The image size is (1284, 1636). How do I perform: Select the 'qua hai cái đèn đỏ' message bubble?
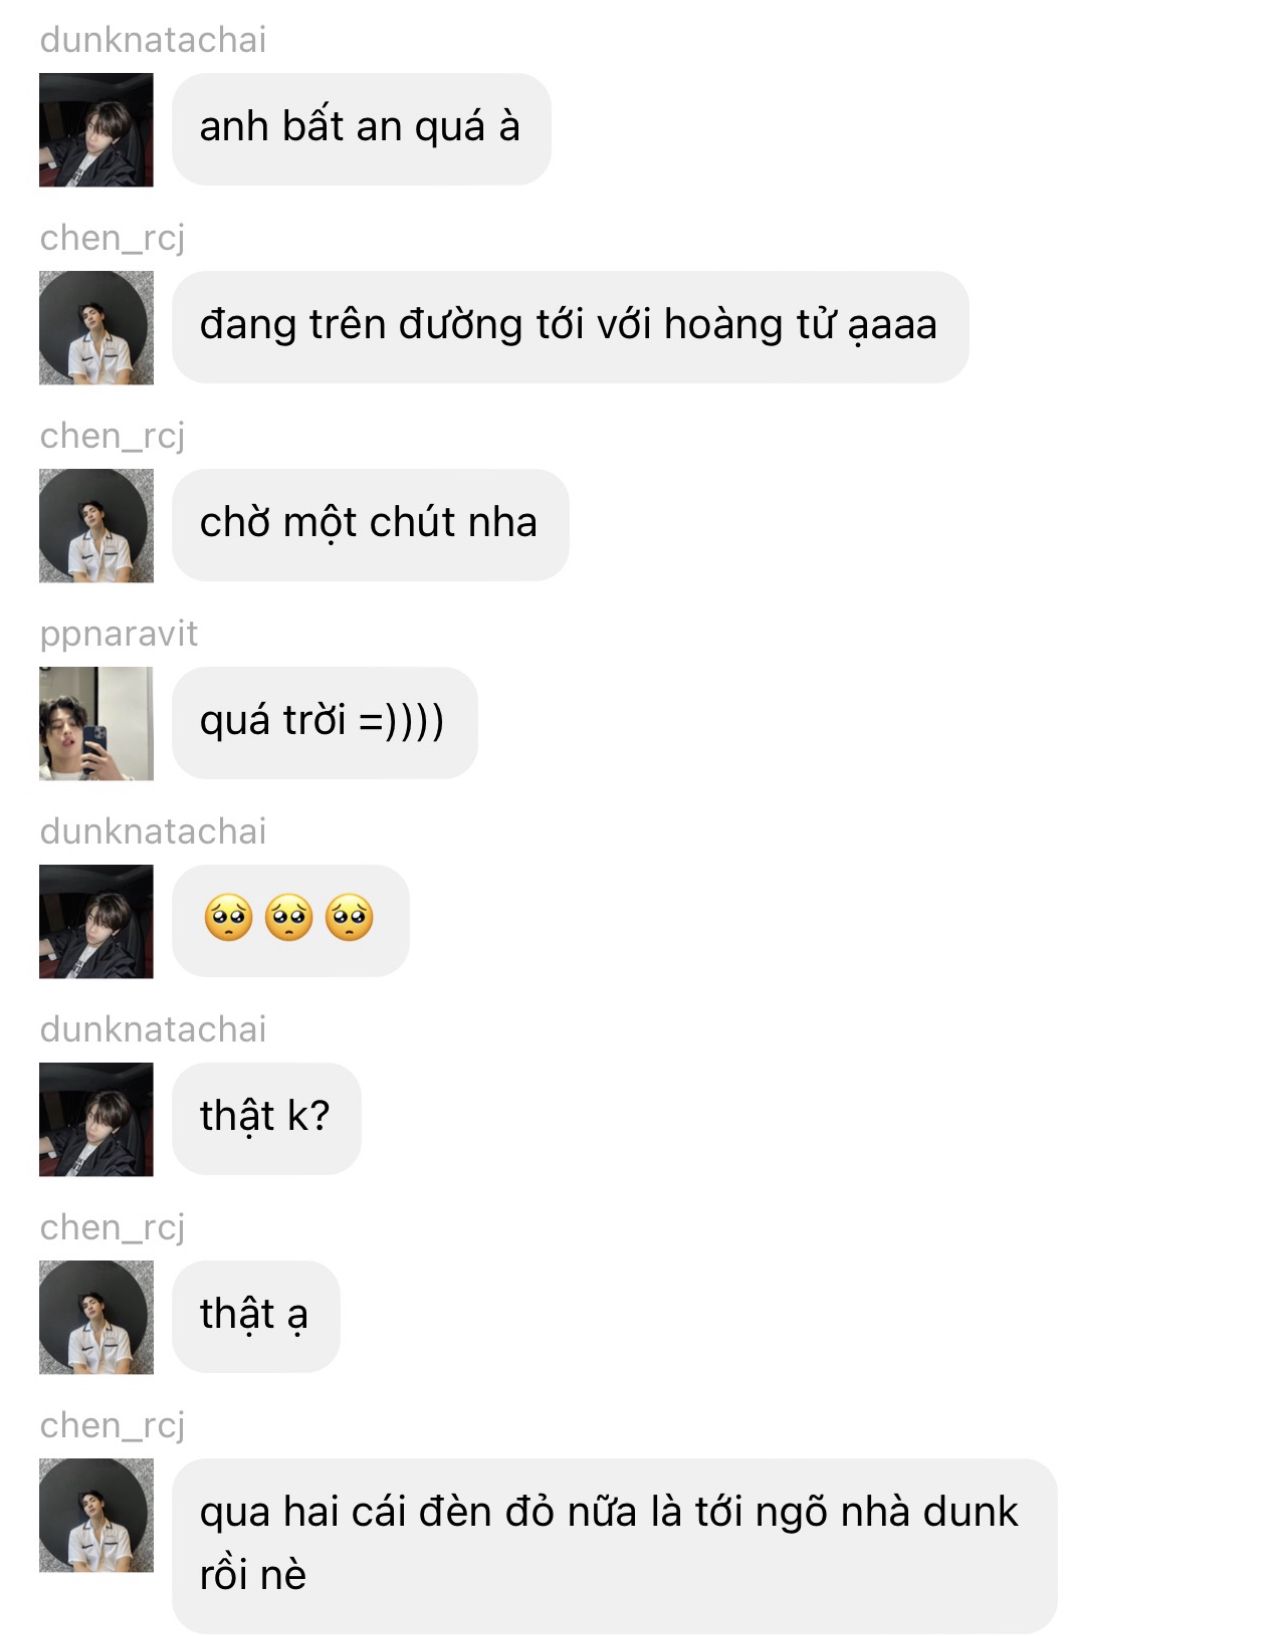tap(614, 1546)
